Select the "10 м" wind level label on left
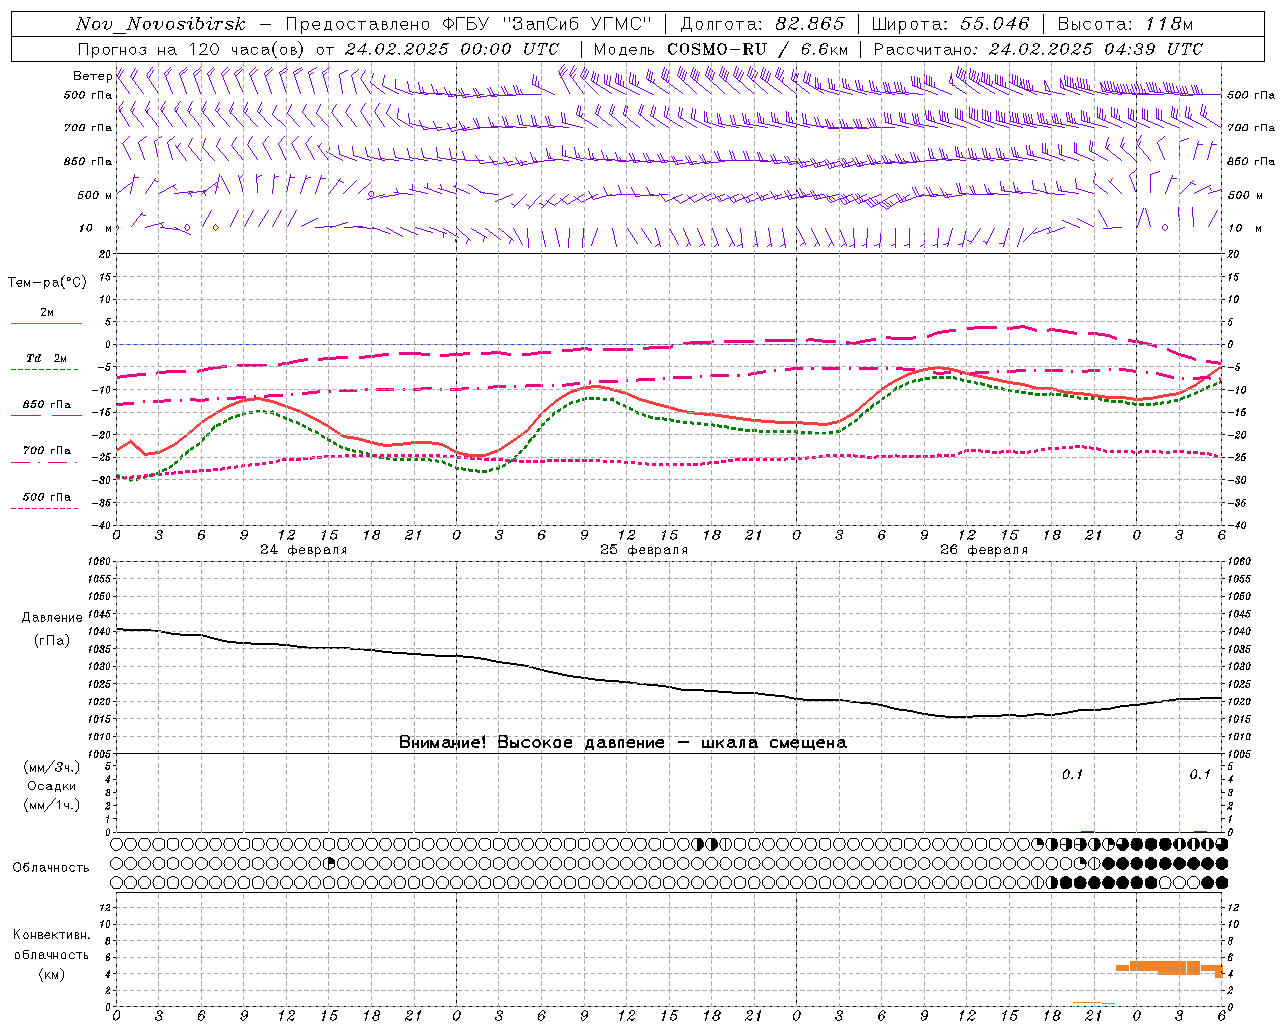 (x=96, y=228)
